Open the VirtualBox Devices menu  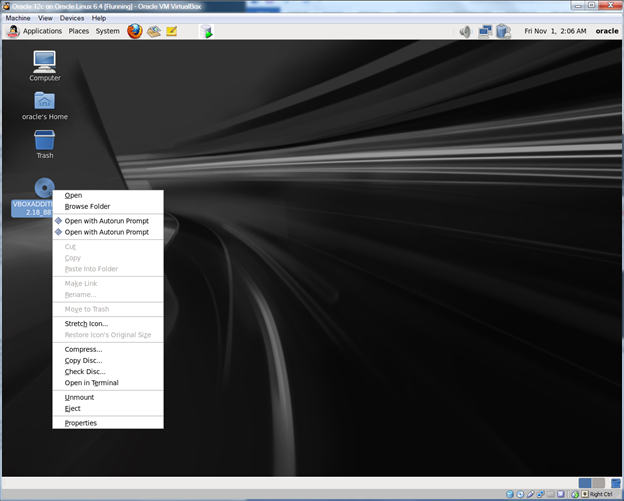tap(72, 18)
